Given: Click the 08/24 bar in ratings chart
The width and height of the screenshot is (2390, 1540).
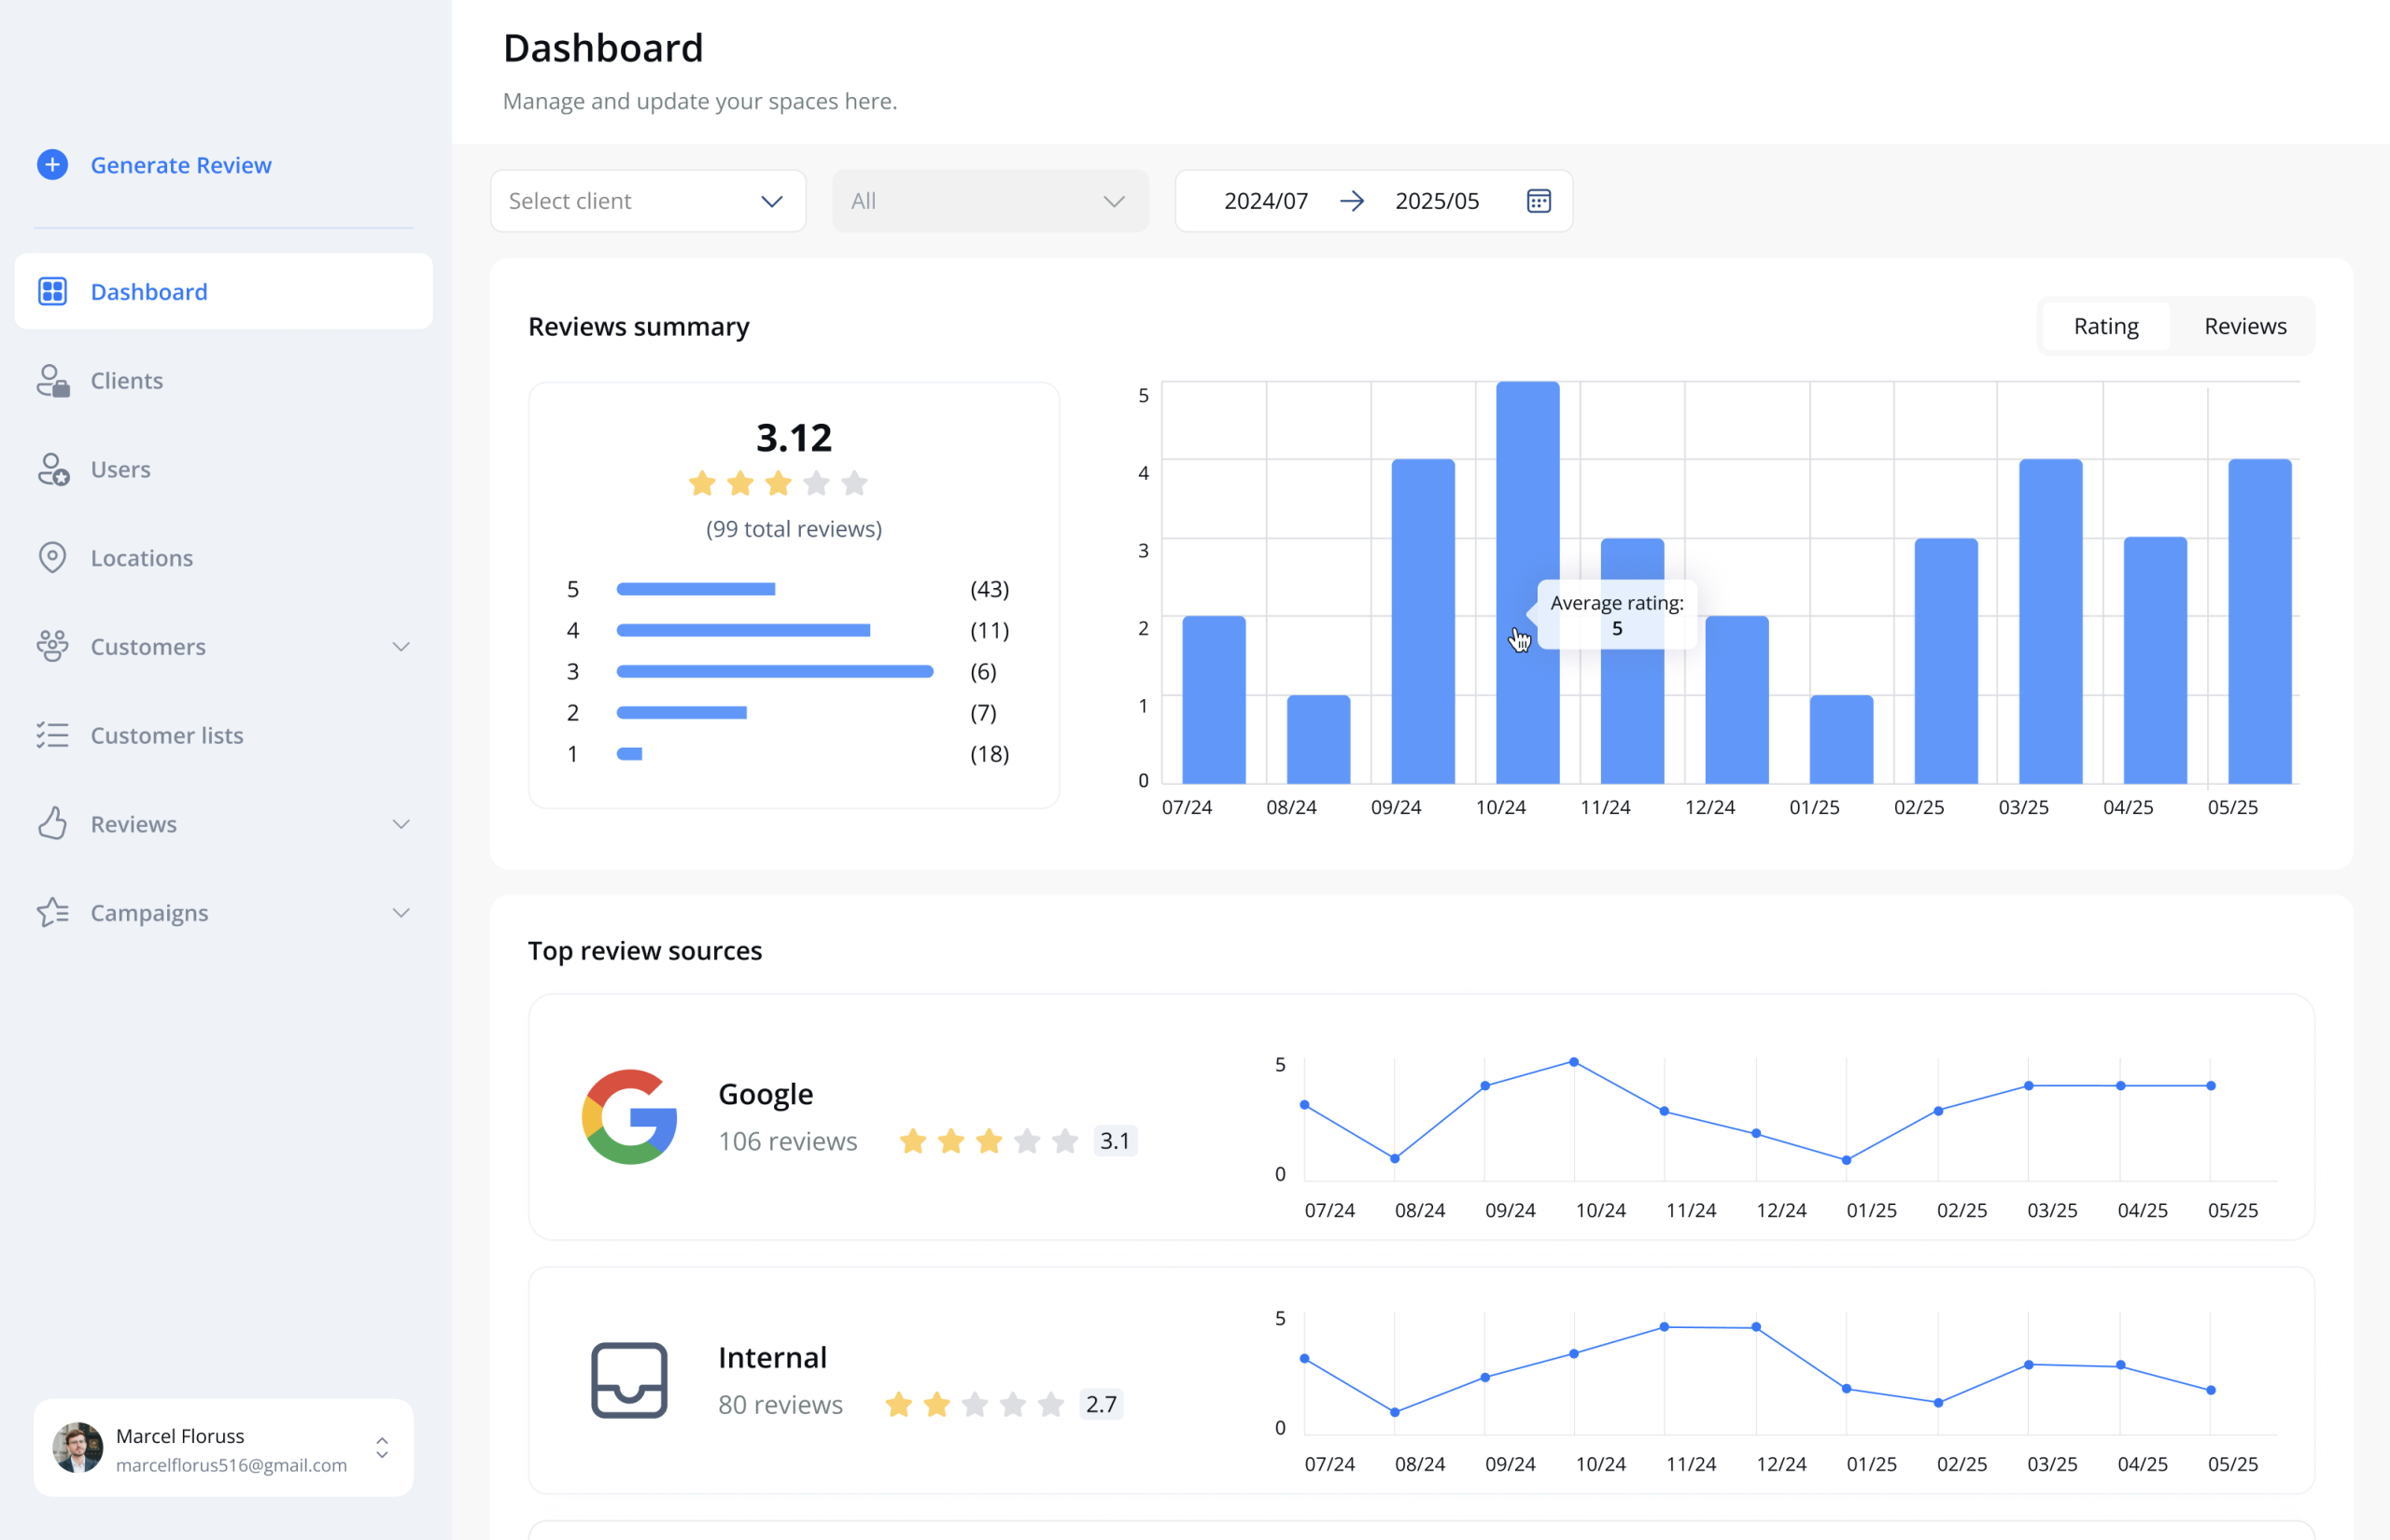Looking at the screenshot, I should [1318, 739].
